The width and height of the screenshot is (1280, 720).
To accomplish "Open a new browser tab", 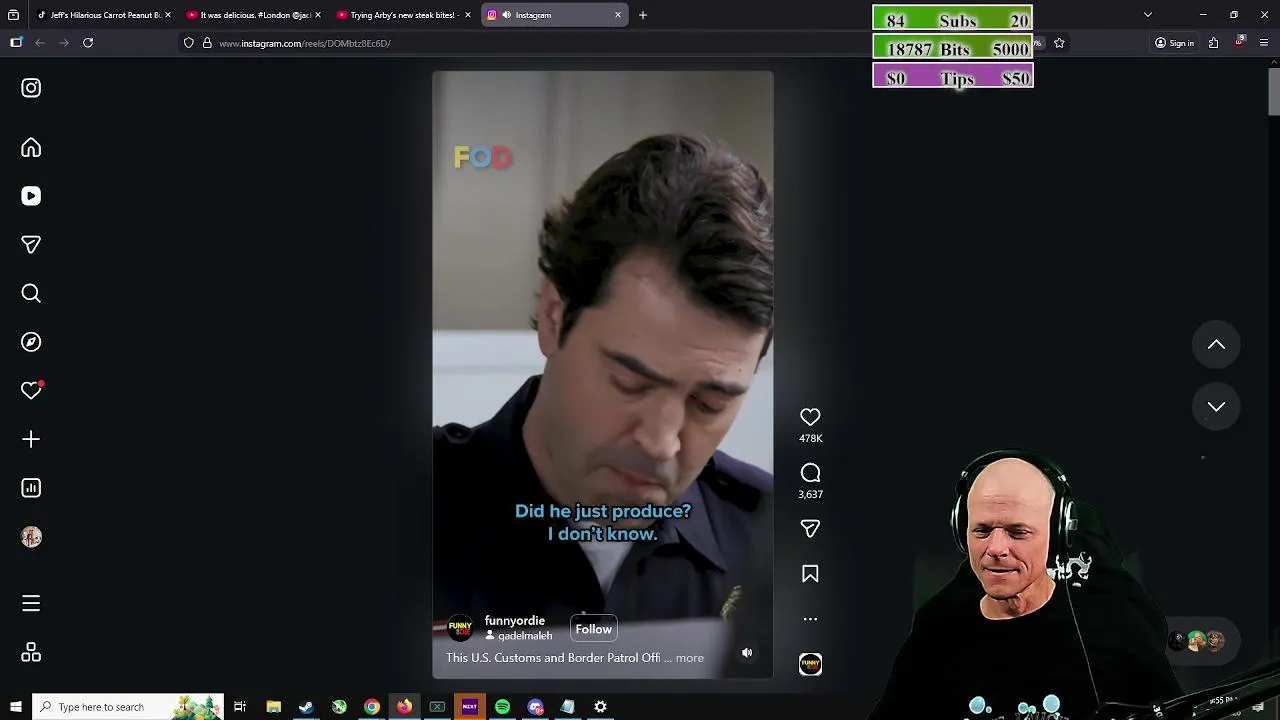I will pyautogui.click(x=643, y=15).
